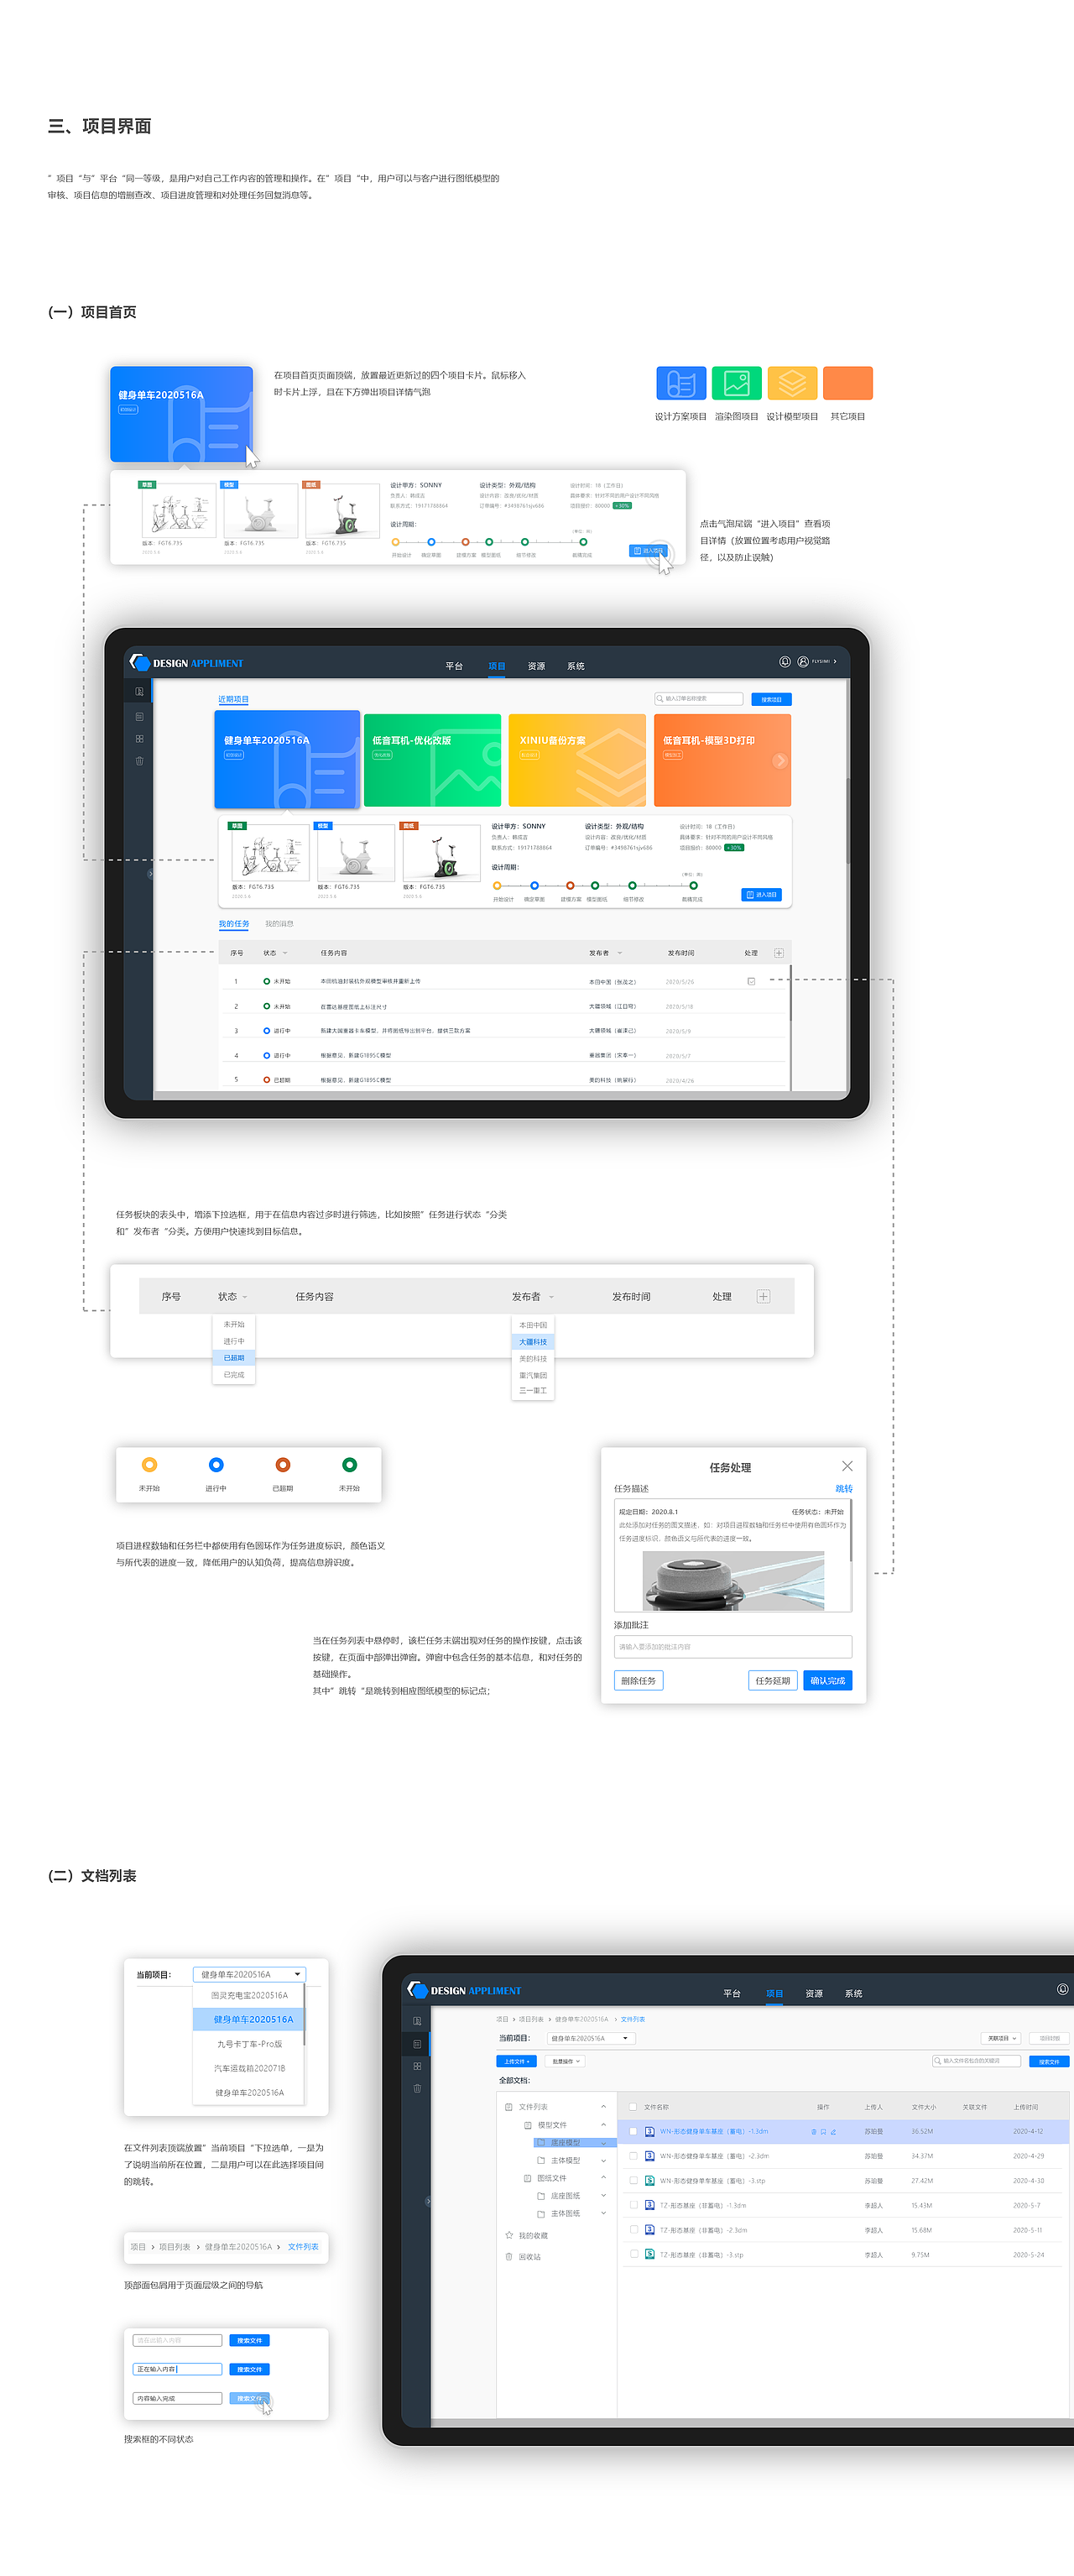Collapse the 模型文件 tree chevron

click(603, 2124)
